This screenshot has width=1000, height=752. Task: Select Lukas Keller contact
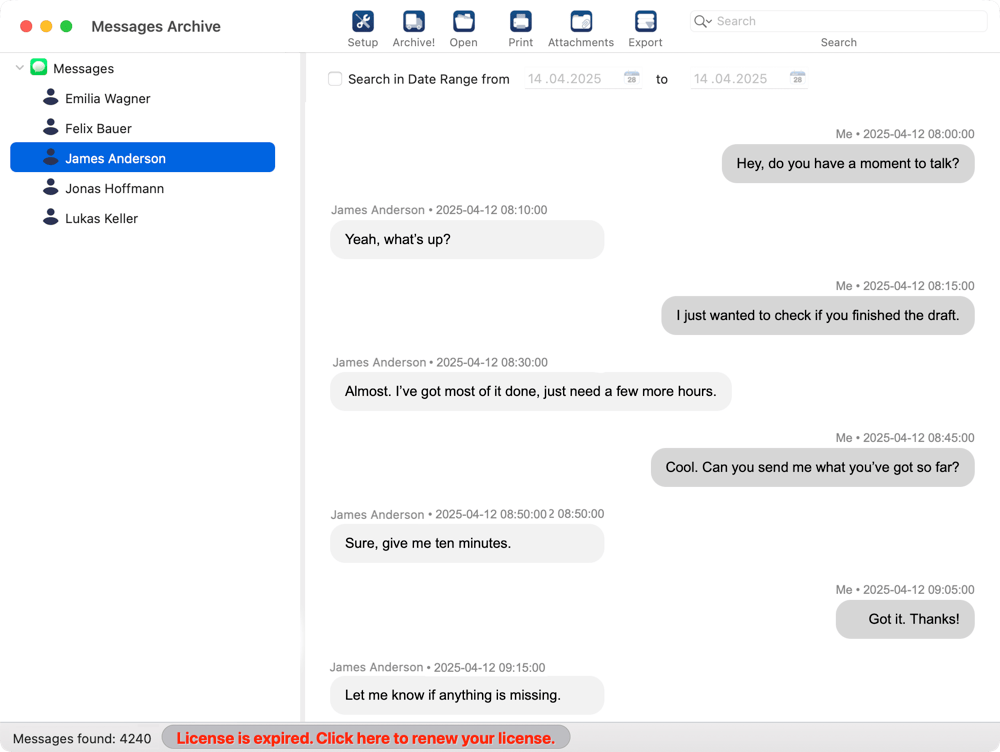click(101, 219)
